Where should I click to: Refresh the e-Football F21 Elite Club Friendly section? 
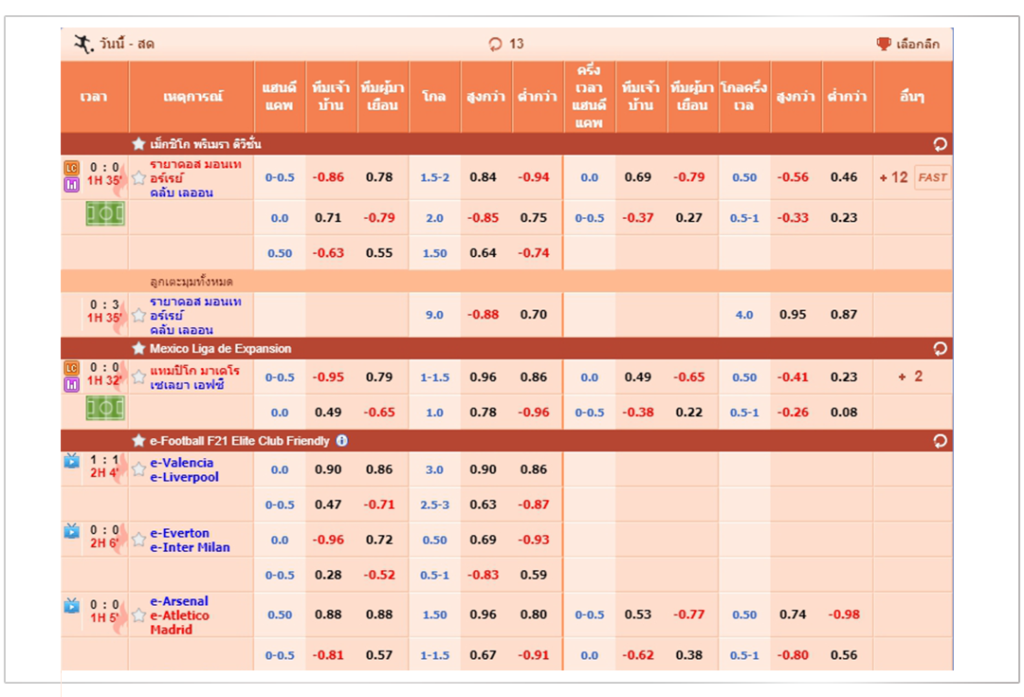[940, 441]
